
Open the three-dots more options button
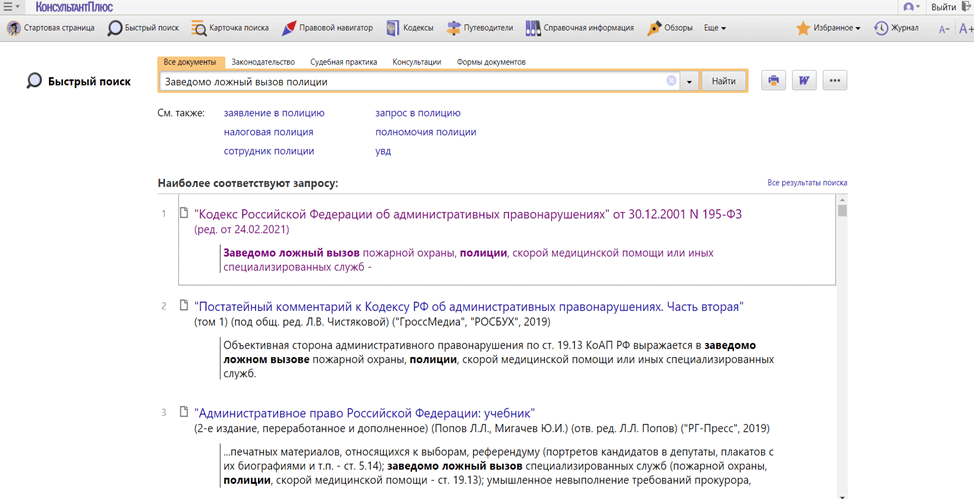click(835, 81)
